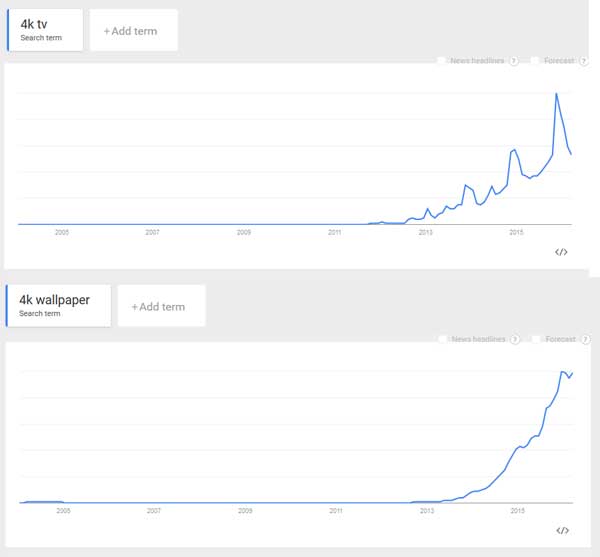Screen dimensions: 600x557
Task: Click embed code icon under 4k wallpaper chart
Action: 562,530
